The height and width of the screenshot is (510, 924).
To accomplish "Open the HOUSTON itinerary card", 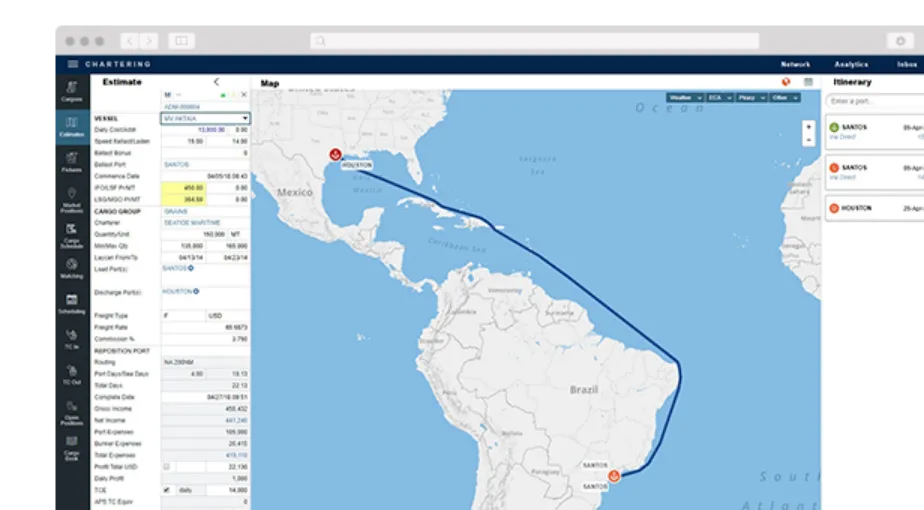I will pyautogui.click(x=874, y=209).
